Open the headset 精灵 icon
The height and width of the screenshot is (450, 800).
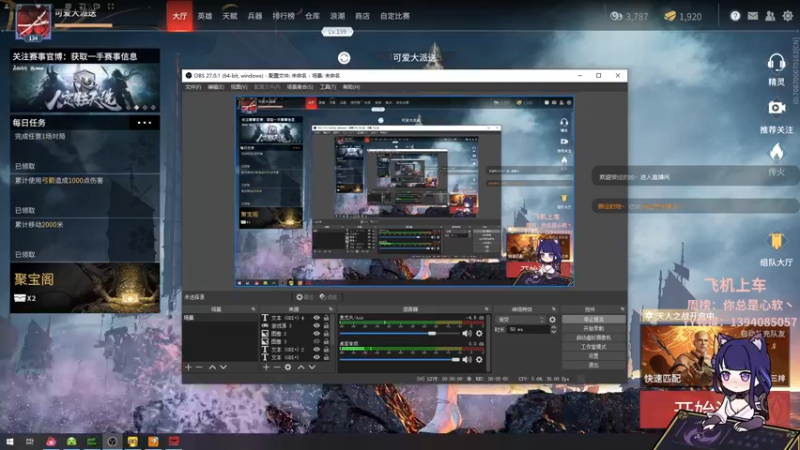click(776, 63)
